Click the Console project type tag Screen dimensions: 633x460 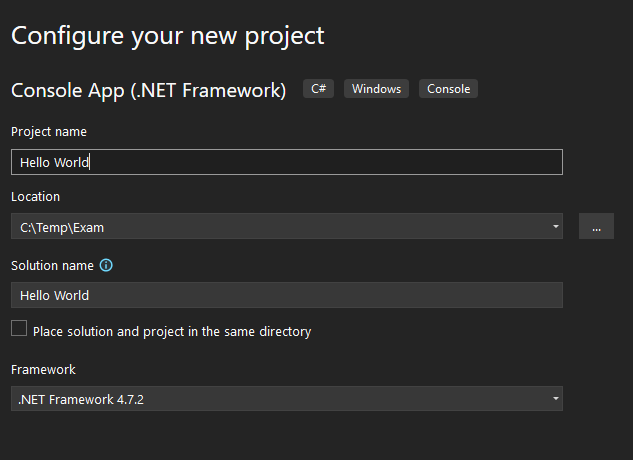click(x=448, y=89)
